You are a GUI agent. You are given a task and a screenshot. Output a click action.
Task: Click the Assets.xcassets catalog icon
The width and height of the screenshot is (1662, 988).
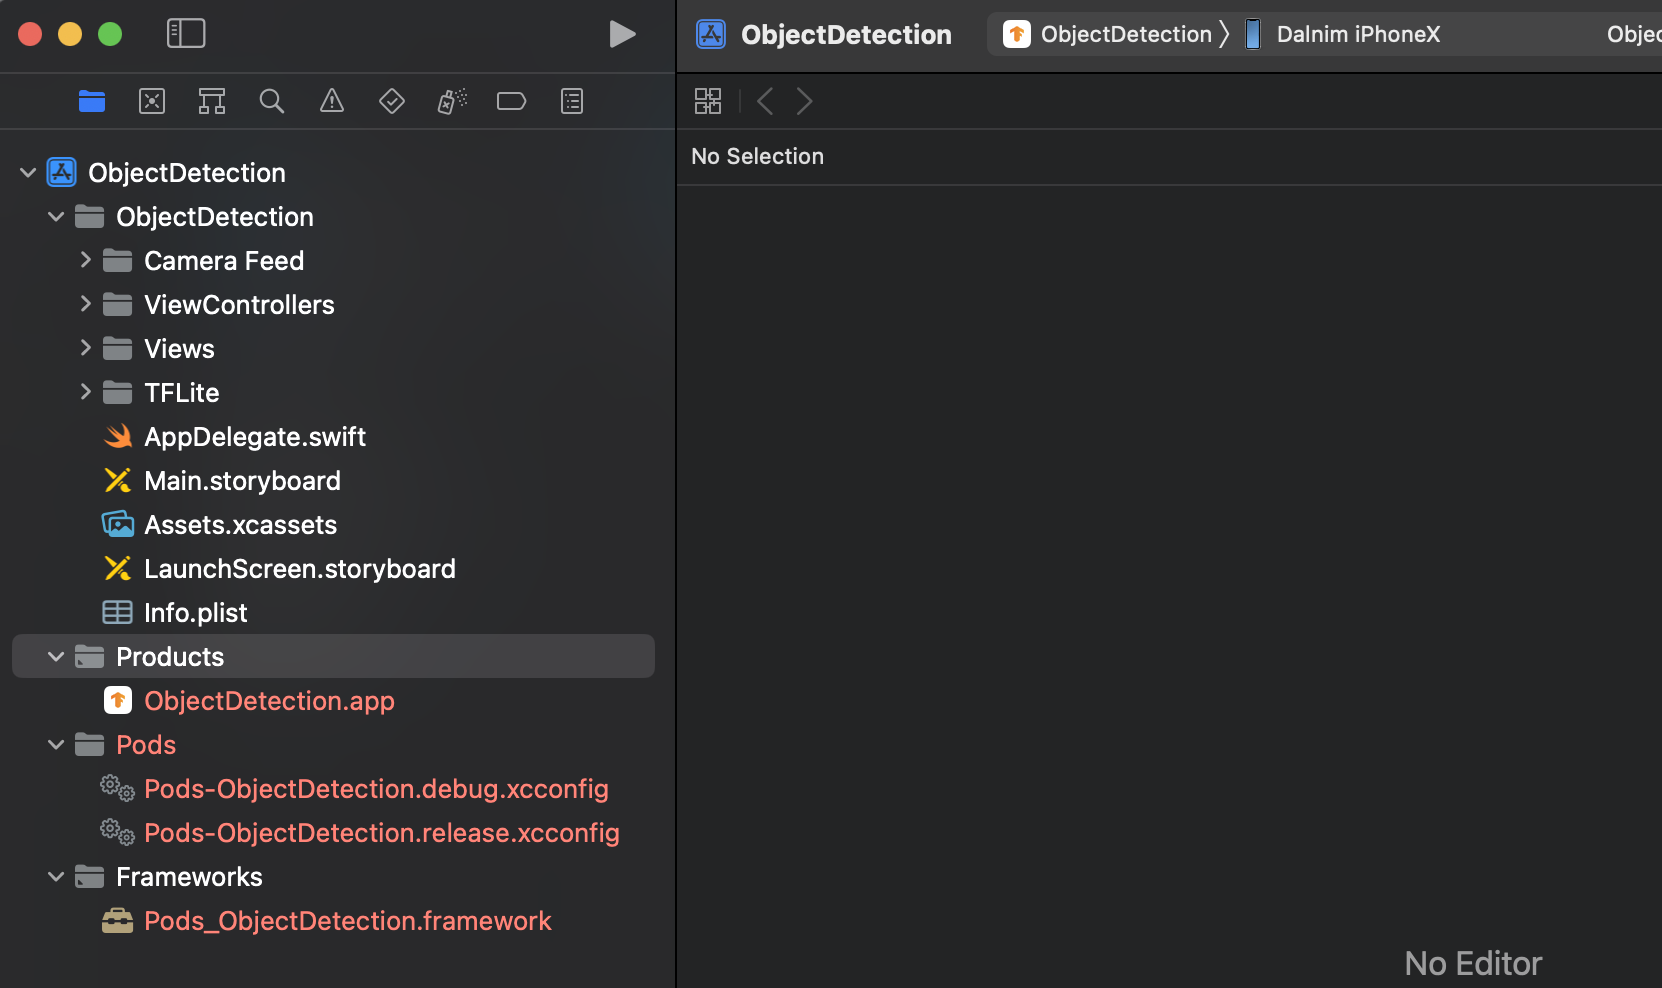tap(118, 524)
